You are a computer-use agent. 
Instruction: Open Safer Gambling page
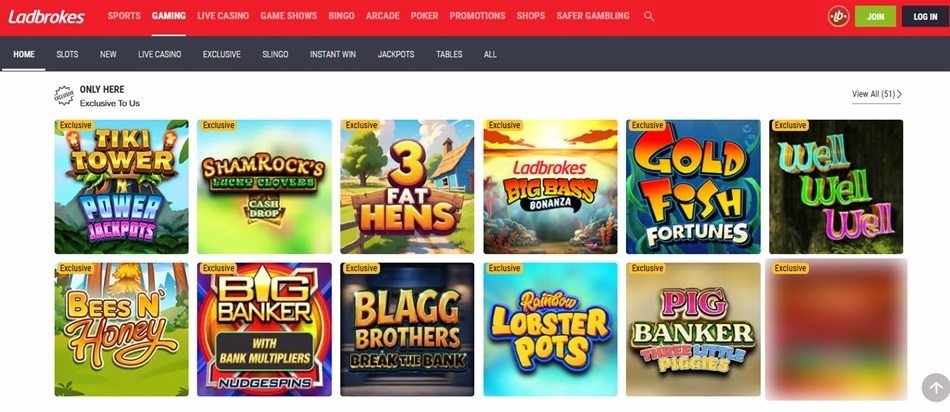(593, 16)
